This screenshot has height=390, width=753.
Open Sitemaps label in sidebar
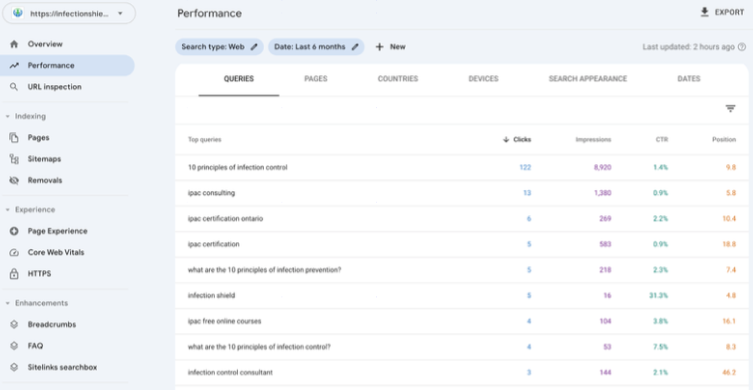44,159
